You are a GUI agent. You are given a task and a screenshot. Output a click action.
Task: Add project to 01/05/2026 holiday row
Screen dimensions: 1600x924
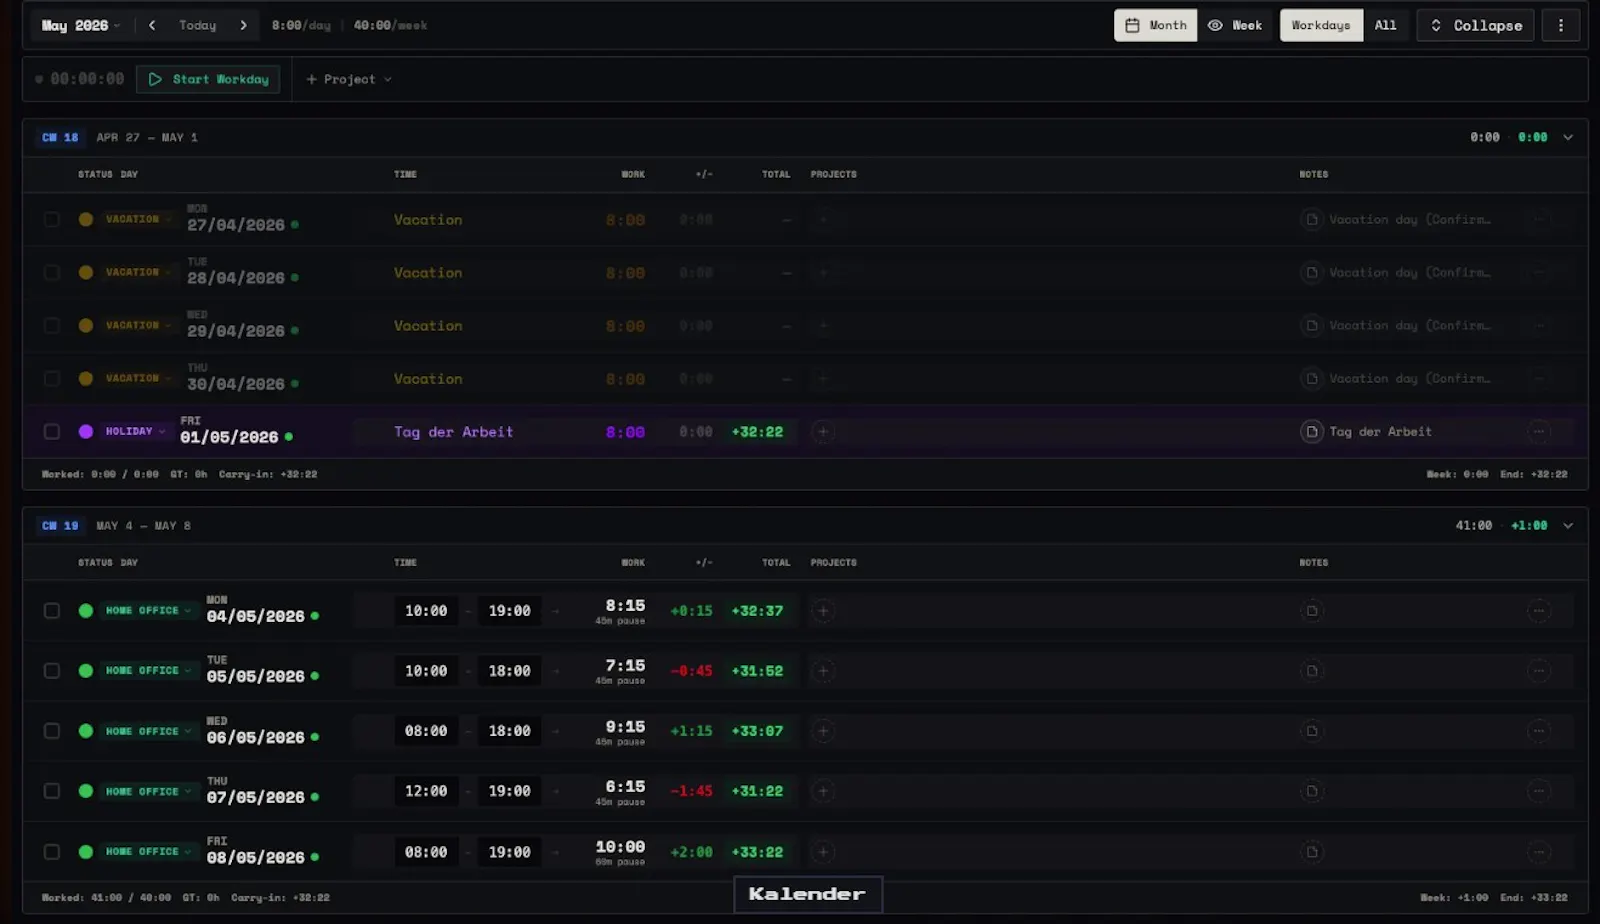point(823,432)
